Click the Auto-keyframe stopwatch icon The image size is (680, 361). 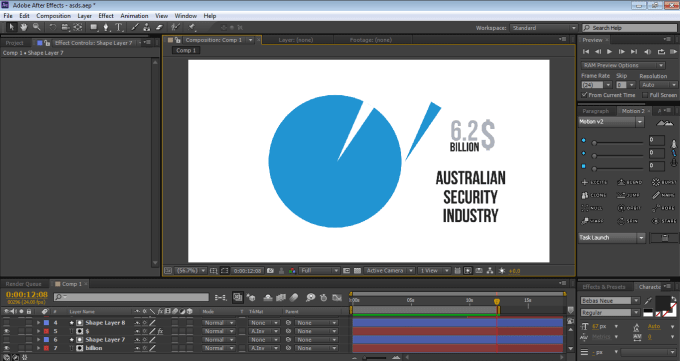coord(324,298)
